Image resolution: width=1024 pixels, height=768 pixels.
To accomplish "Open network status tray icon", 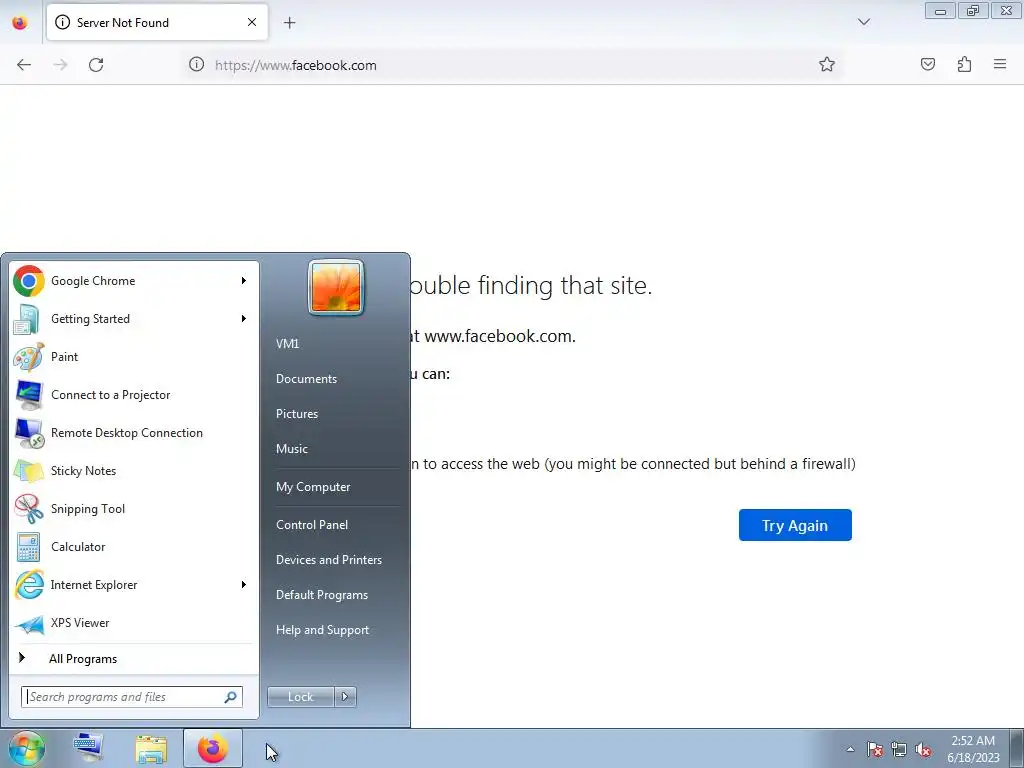I will click(899, 749).
